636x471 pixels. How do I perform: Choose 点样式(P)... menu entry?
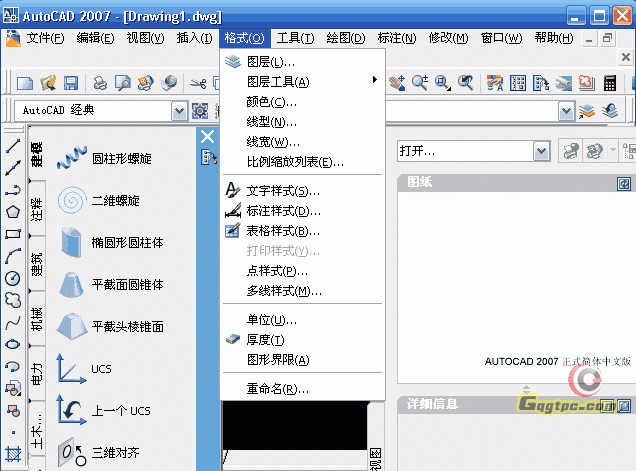point(303,271)
